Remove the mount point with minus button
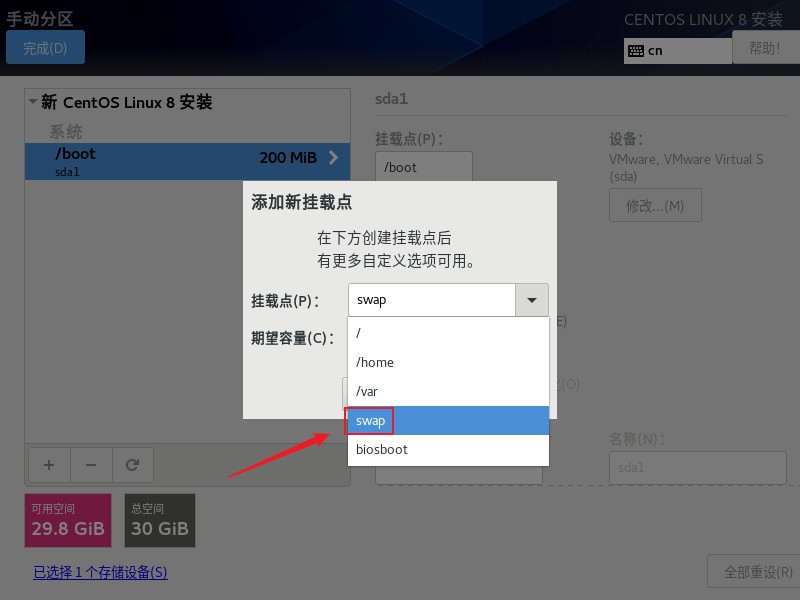Viewport: 800px width, 600px height. 91,465
